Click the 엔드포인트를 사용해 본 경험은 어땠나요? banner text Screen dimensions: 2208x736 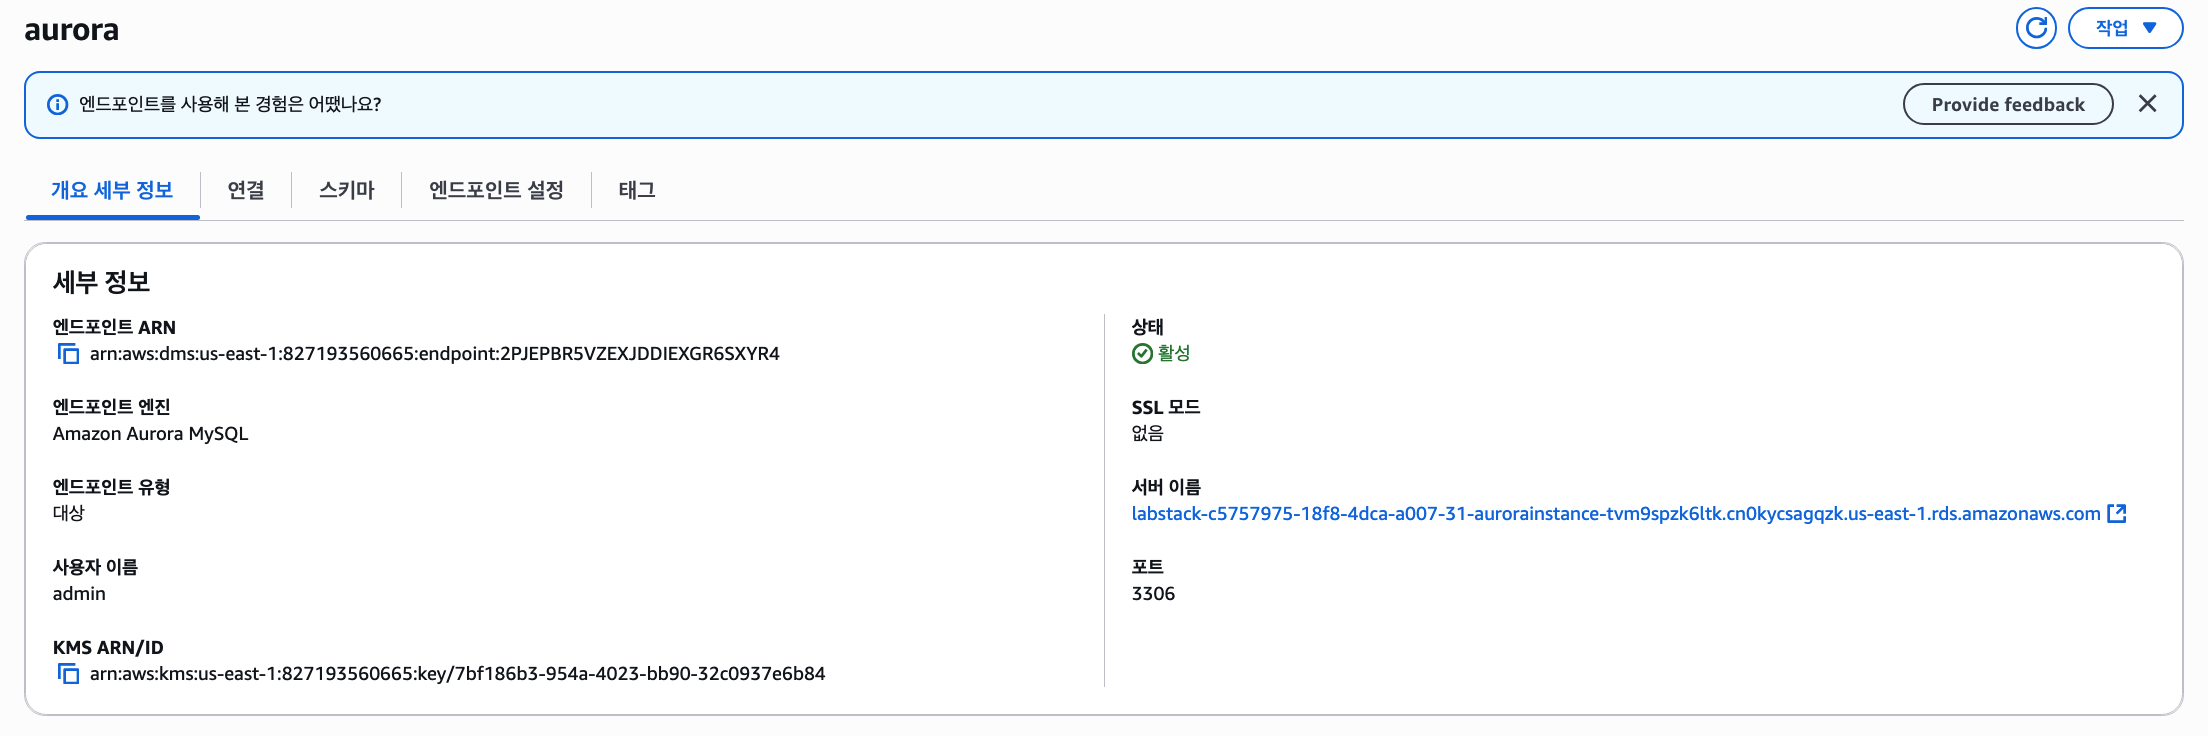[230, 104]
